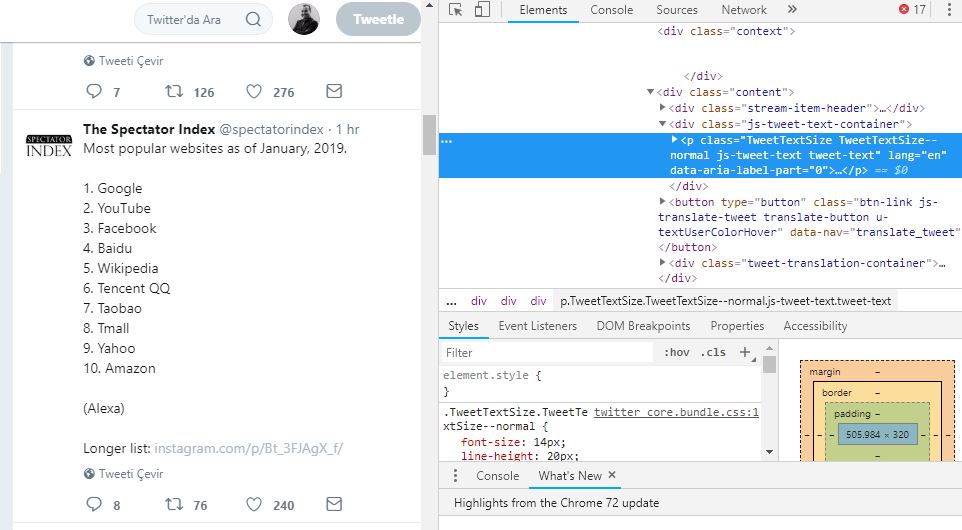The height and width of the screenshot is (530, 962).
Task: Select the p.TweetTextSize breadcrumb item
Action: 725,301
